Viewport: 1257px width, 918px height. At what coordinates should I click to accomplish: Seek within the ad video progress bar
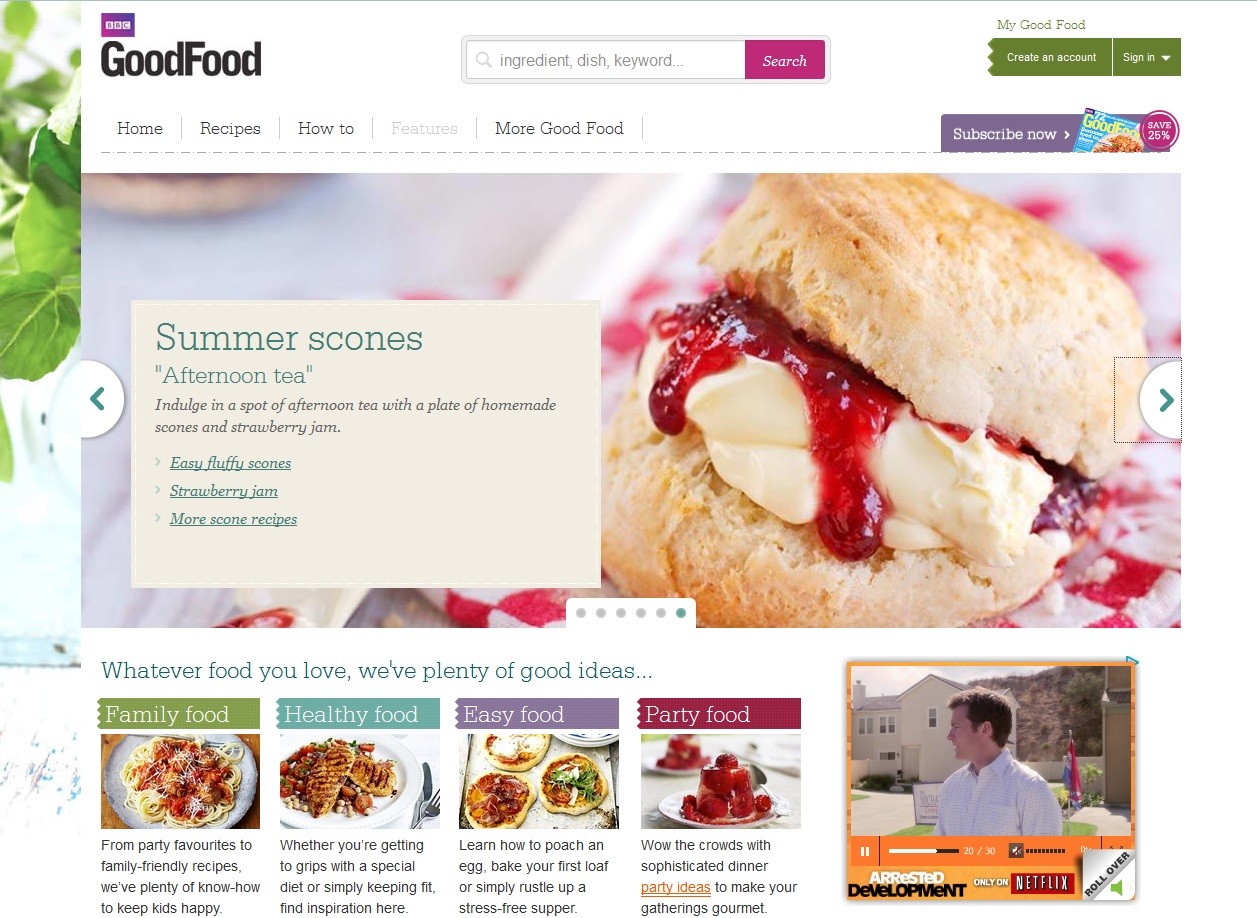pyautogui.click(x=923, y=851)
